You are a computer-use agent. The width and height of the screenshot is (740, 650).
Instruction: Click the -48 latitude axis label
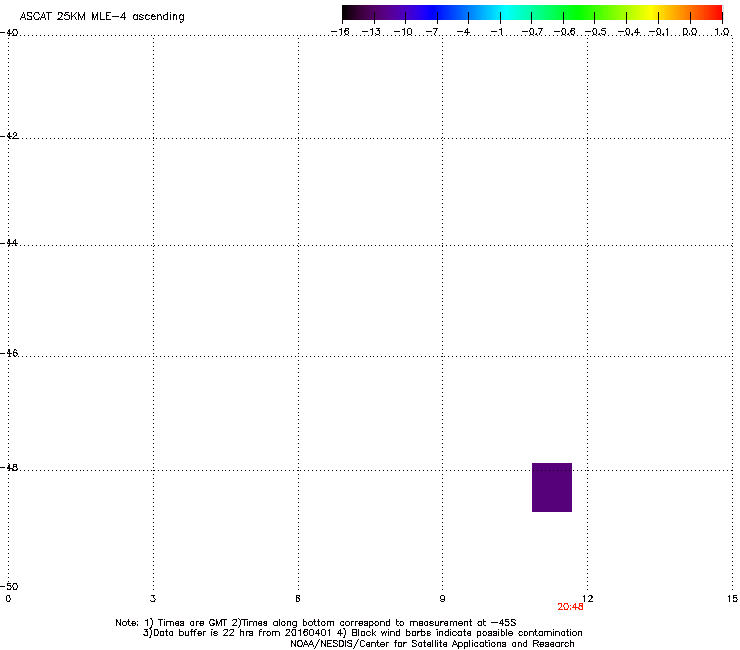coord(9,467)
